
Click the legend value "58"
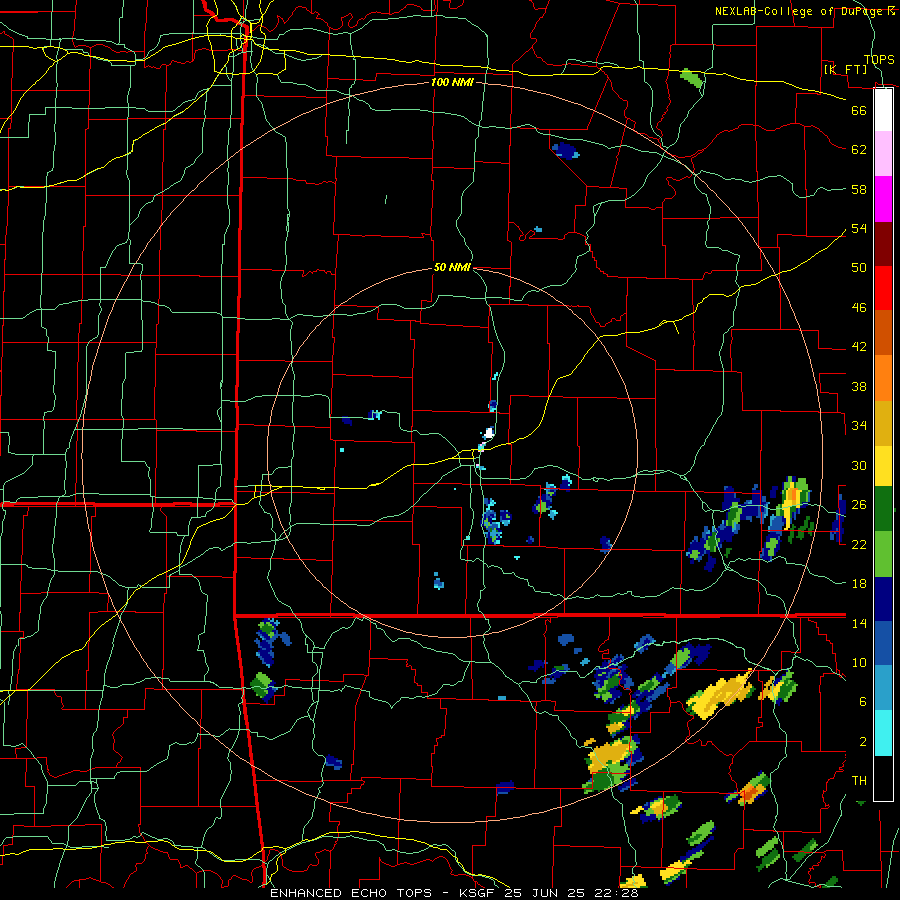(x=859, y=189)
